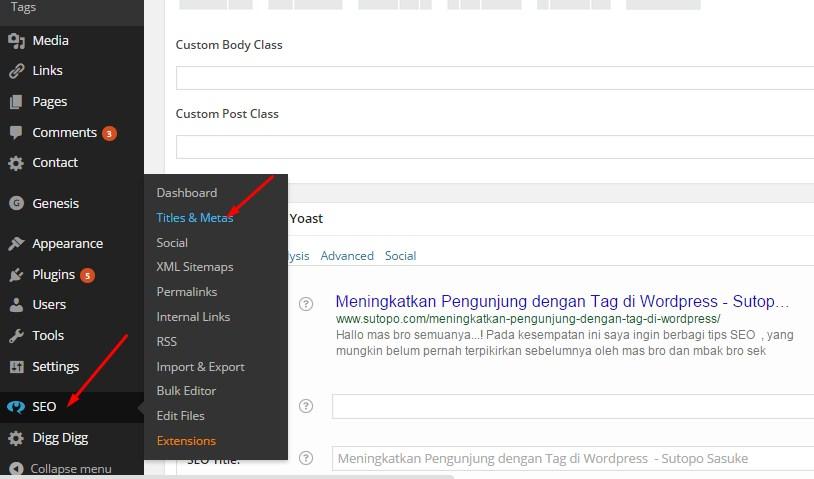
Task: Click the Comments speech bubble icon
Action: [x=16, y=132]
